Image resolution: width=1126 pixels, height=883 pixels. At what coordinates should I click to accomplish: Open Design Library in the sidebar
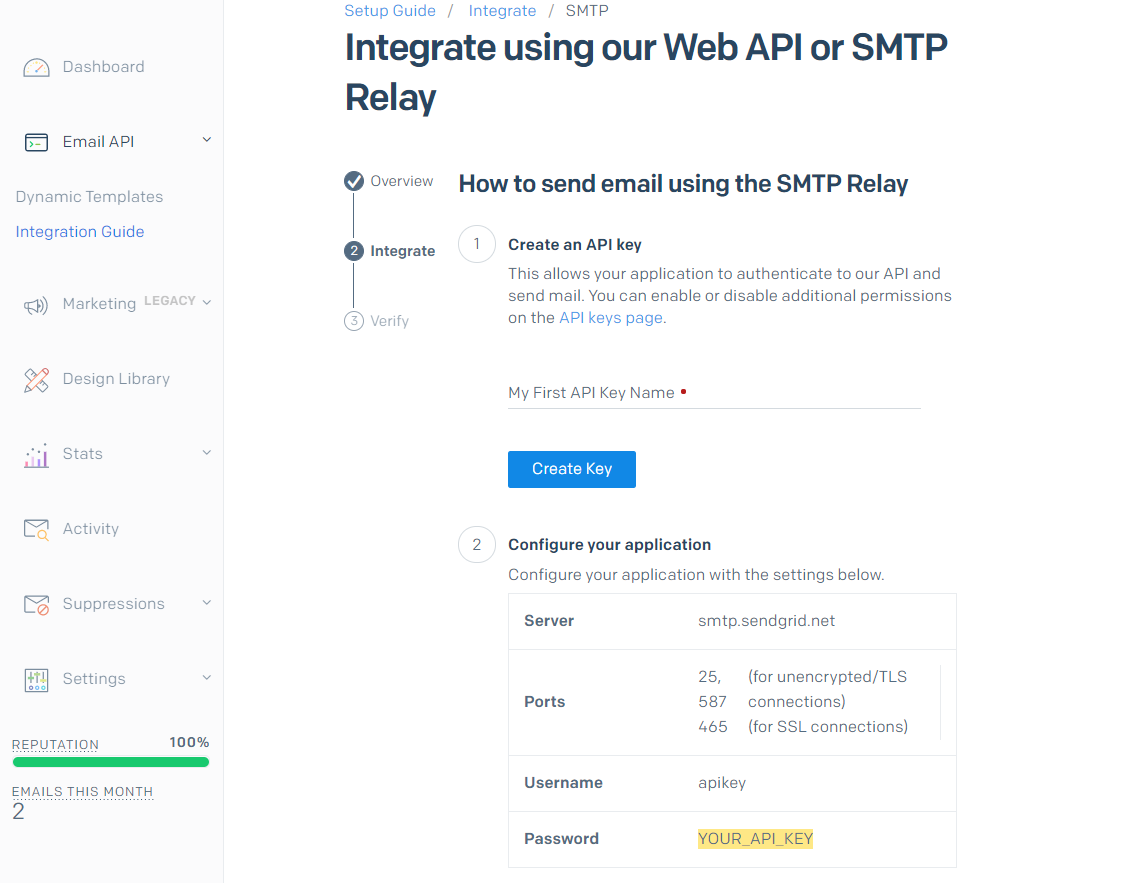point(116,378)
